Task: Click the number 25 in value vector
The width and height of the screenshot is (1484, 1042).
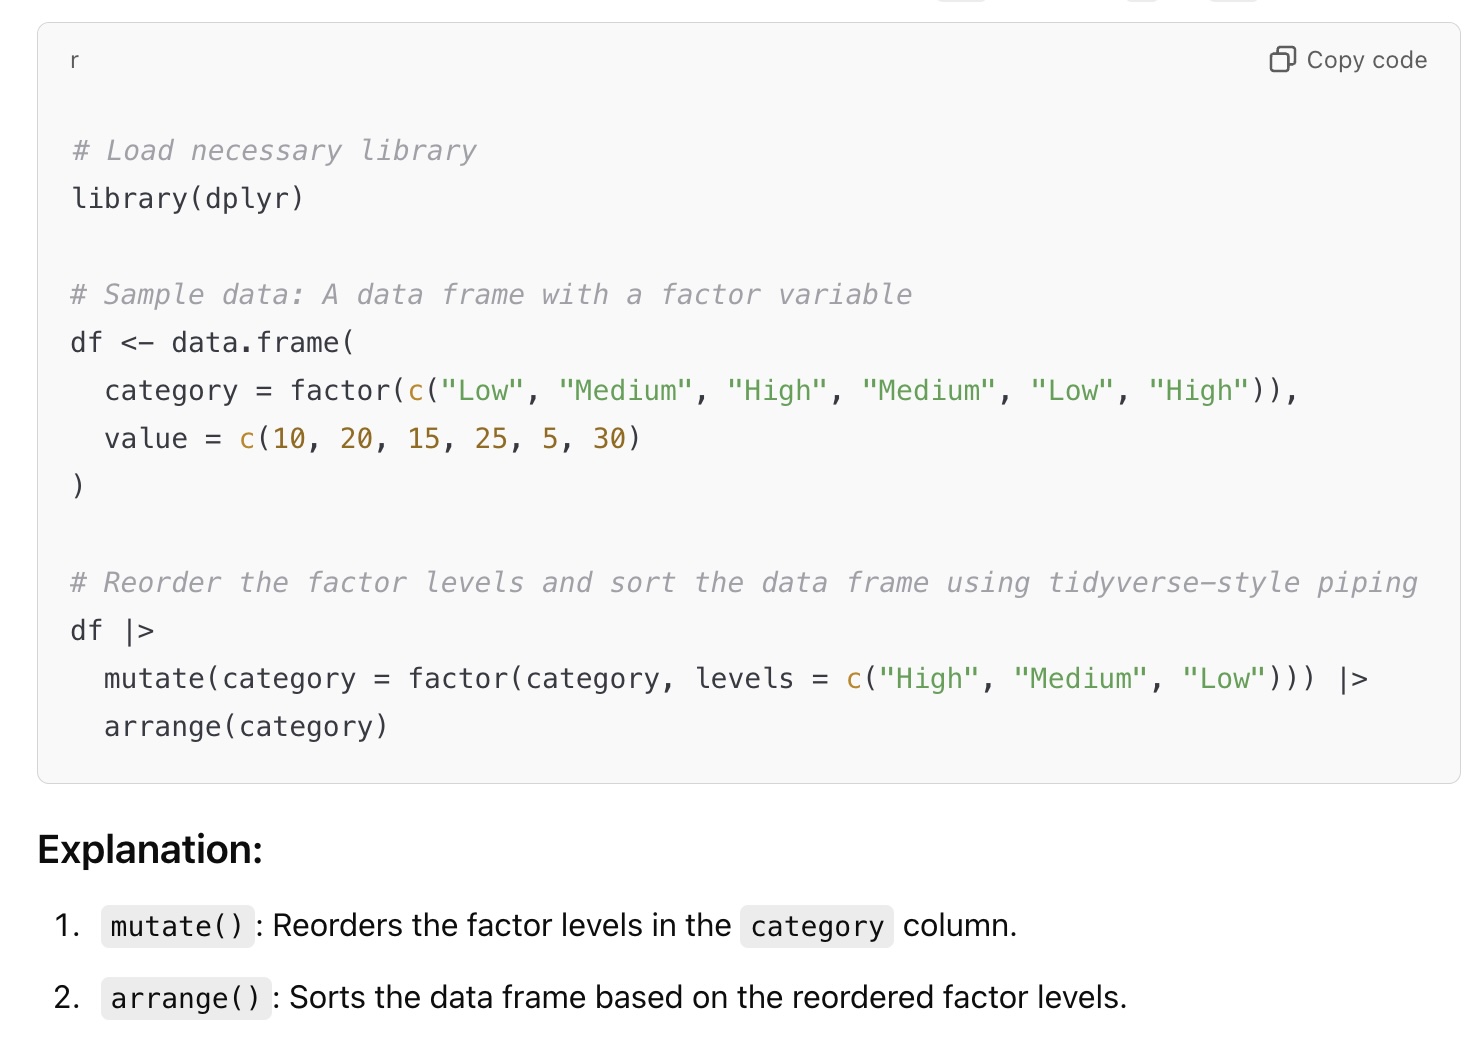Action: point(490,439)
